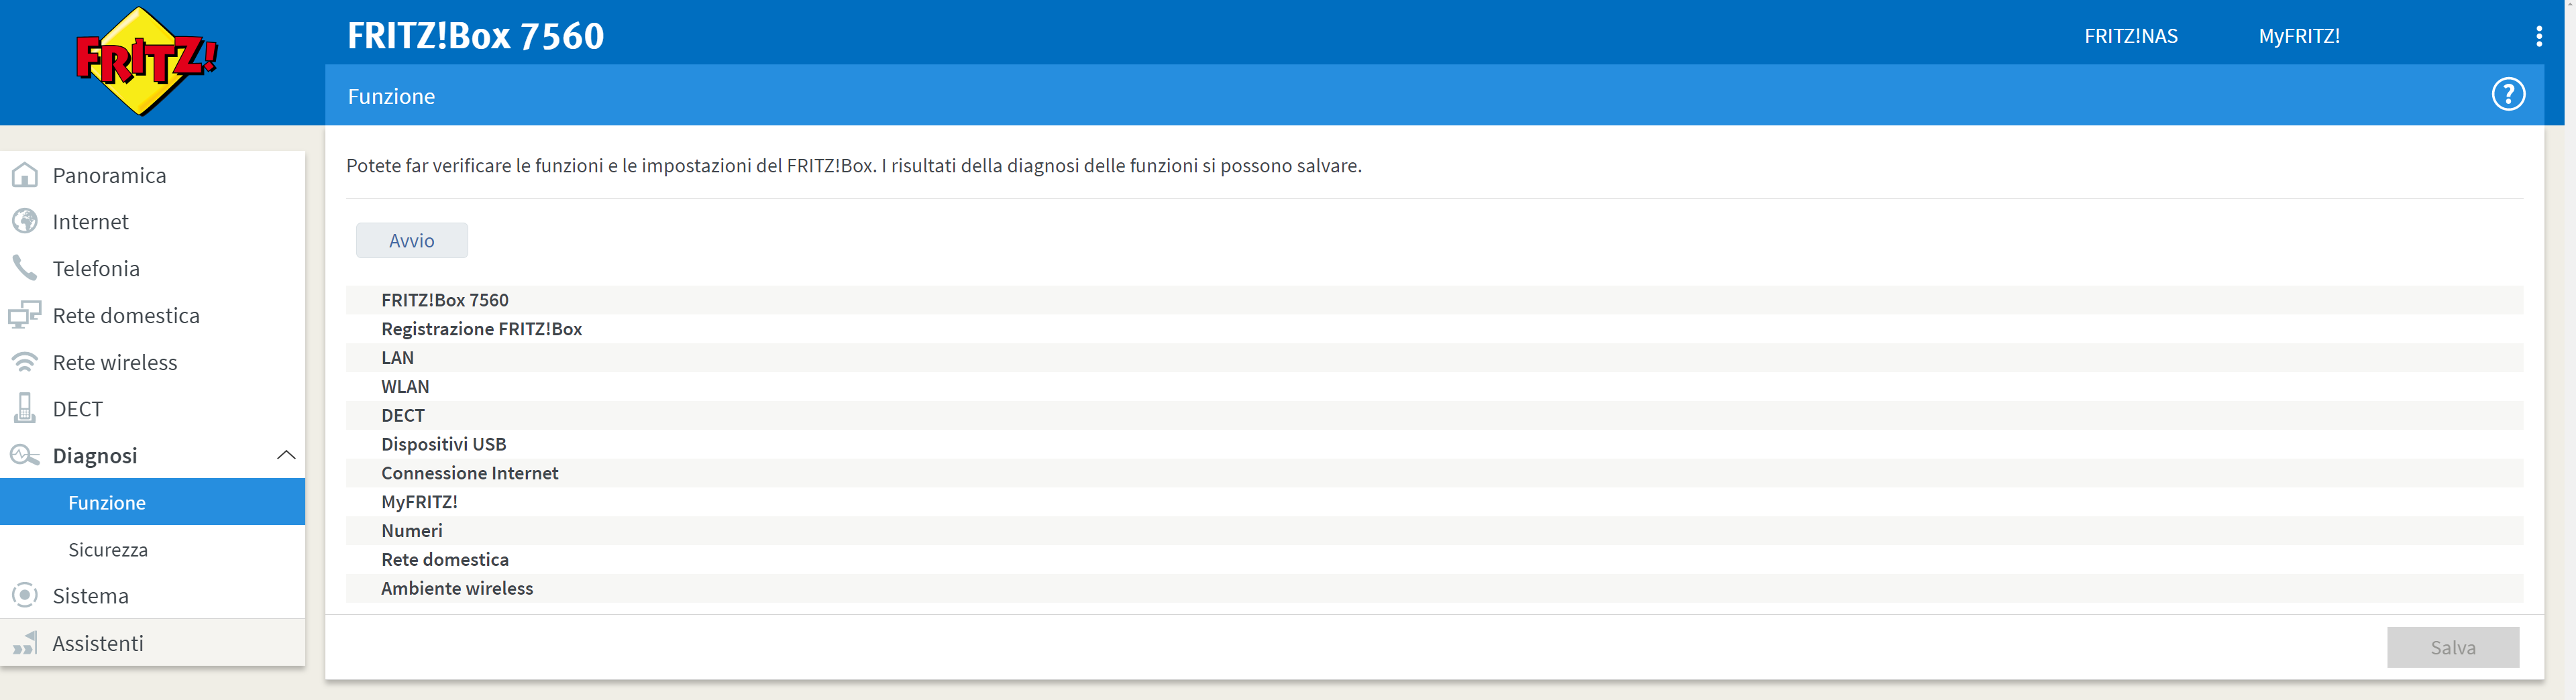Click the FRITZ! logo

click(x=147, y=62)
